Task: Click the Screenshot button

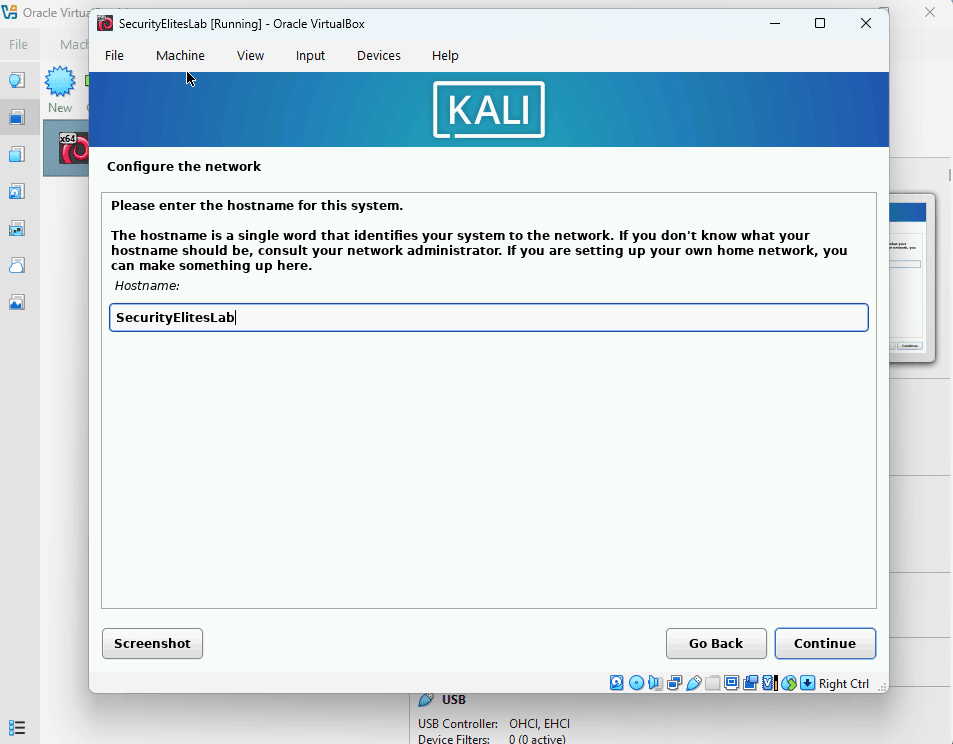Action: tap(152, 643)
